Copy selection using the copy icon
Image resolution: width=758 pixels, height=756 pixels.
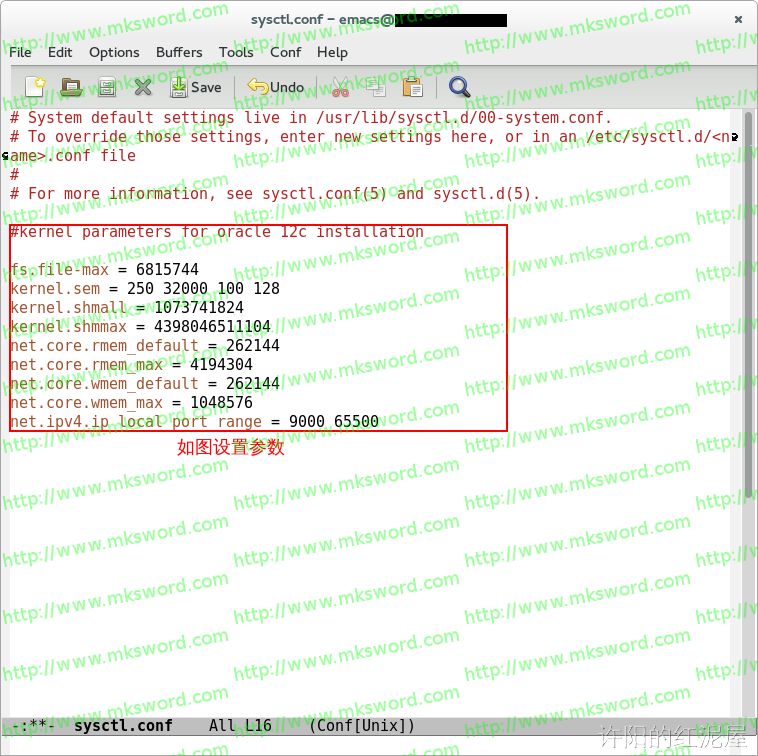pos(376,87)
